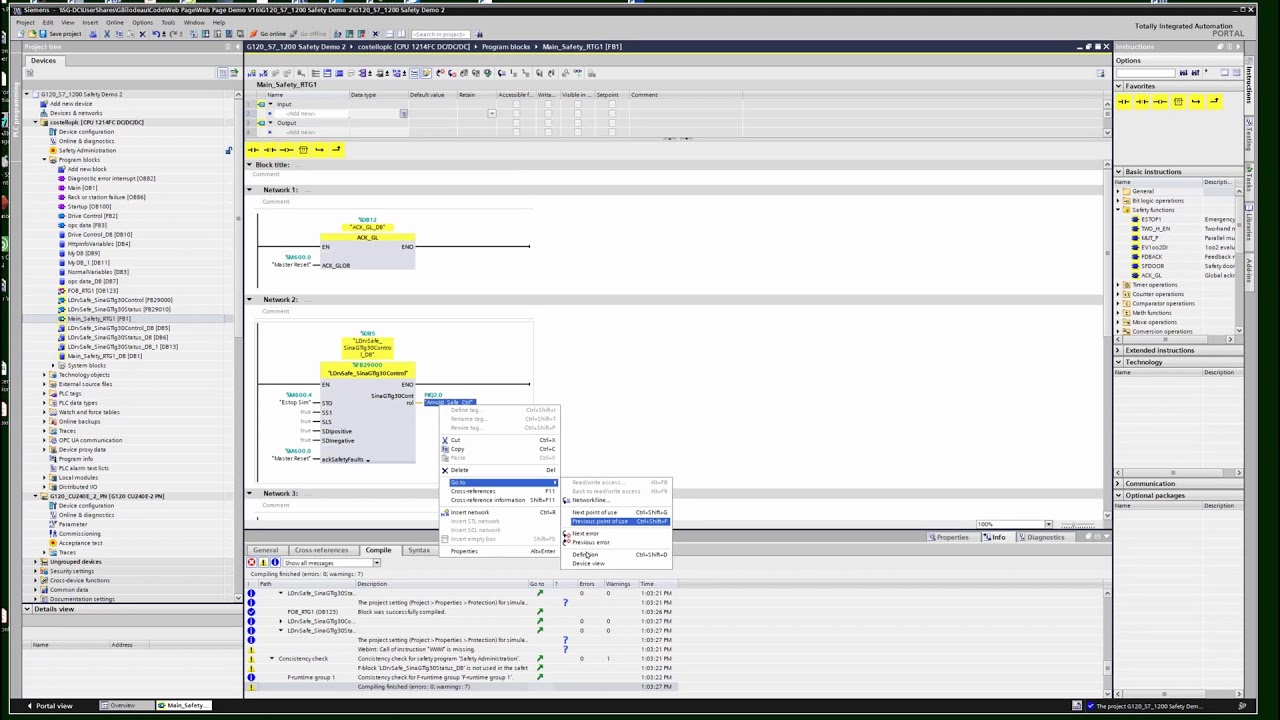
Task: Open the Show all messages dropdown
Action: click(376, 563)
